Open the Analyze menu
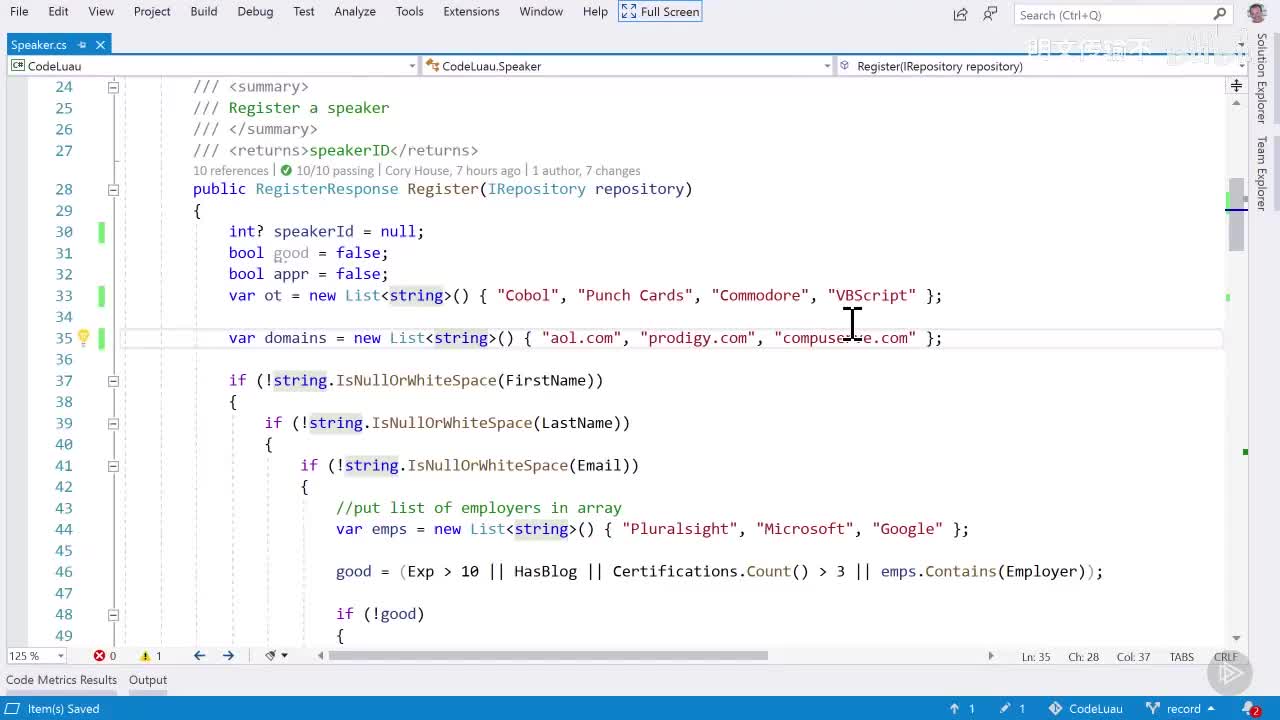1280x720 pixels. [x=355, y=11]
